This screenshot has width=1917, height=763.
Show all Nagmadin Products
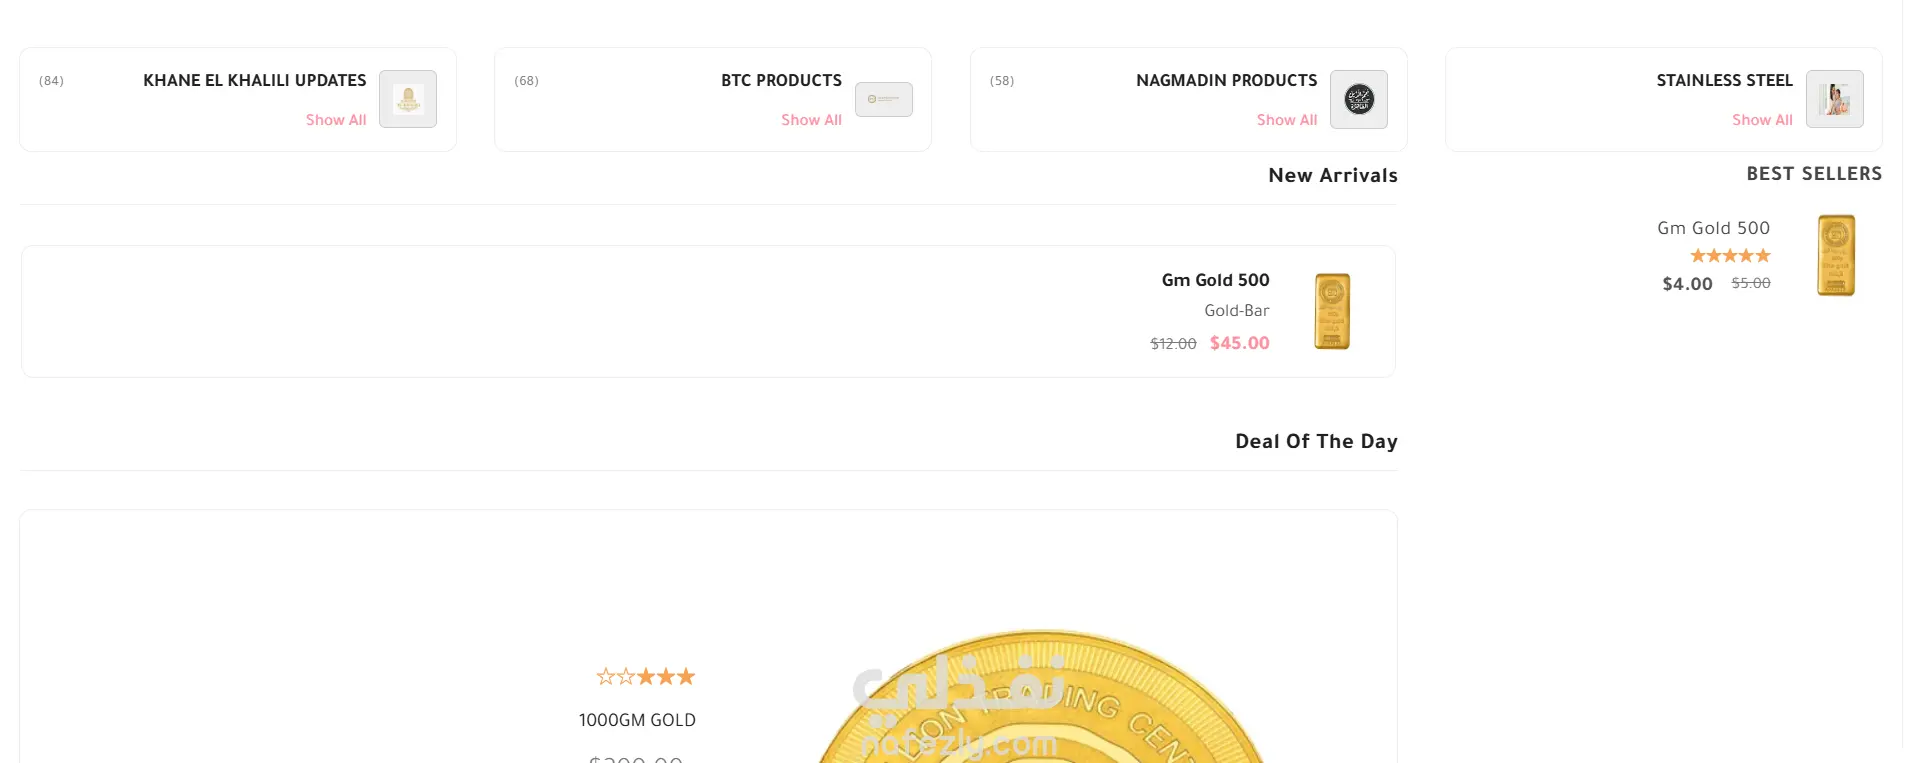[1287, 120]
